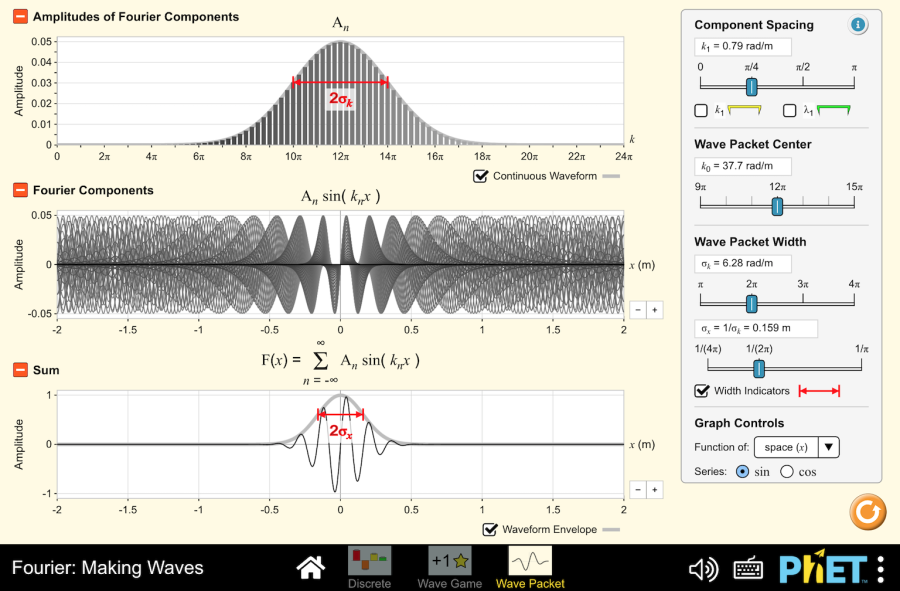Screen dimensions: 900x591
Task: Turn off Width Indicators checkbox
Action: [x=701, y=390]
